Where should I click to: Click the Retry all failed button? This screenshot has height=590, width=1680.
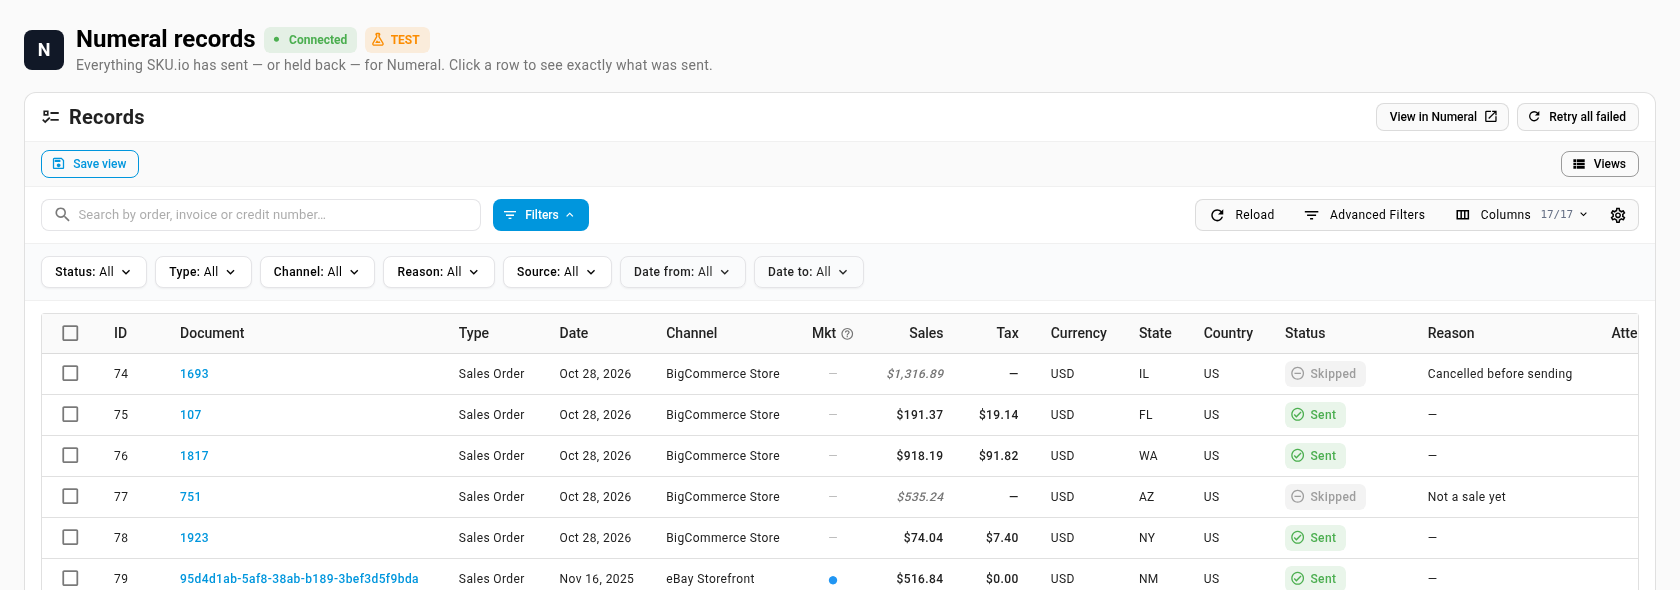click(x=1578, y=117)
